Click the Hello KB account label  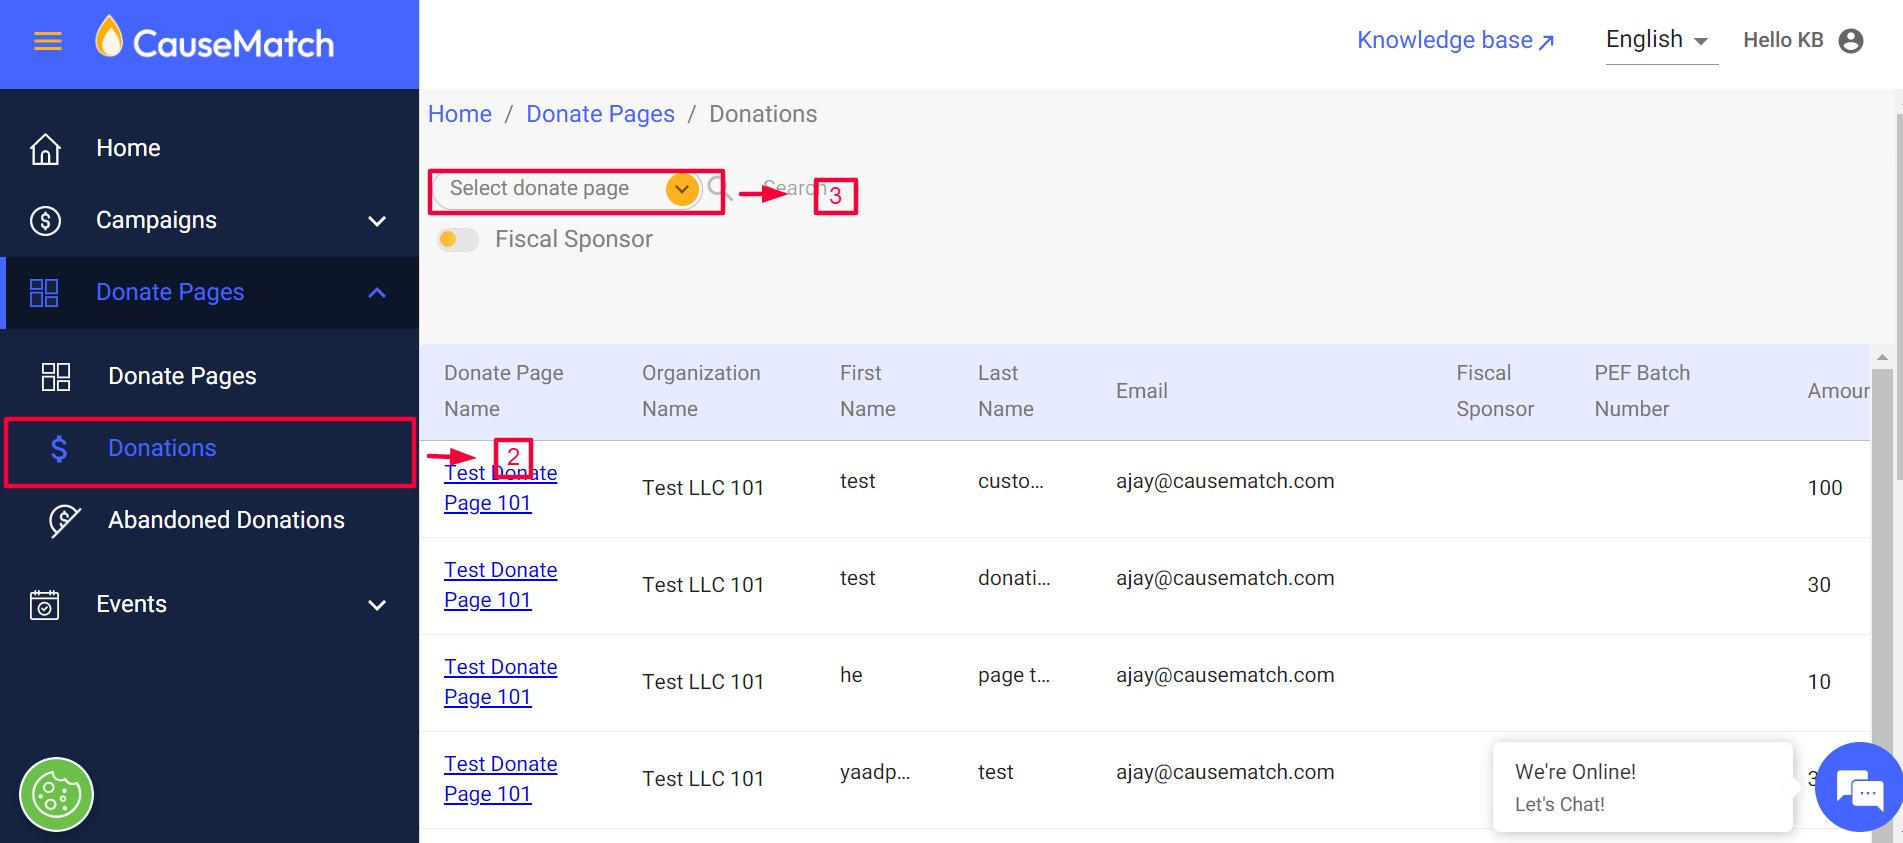pos(1783,40)
